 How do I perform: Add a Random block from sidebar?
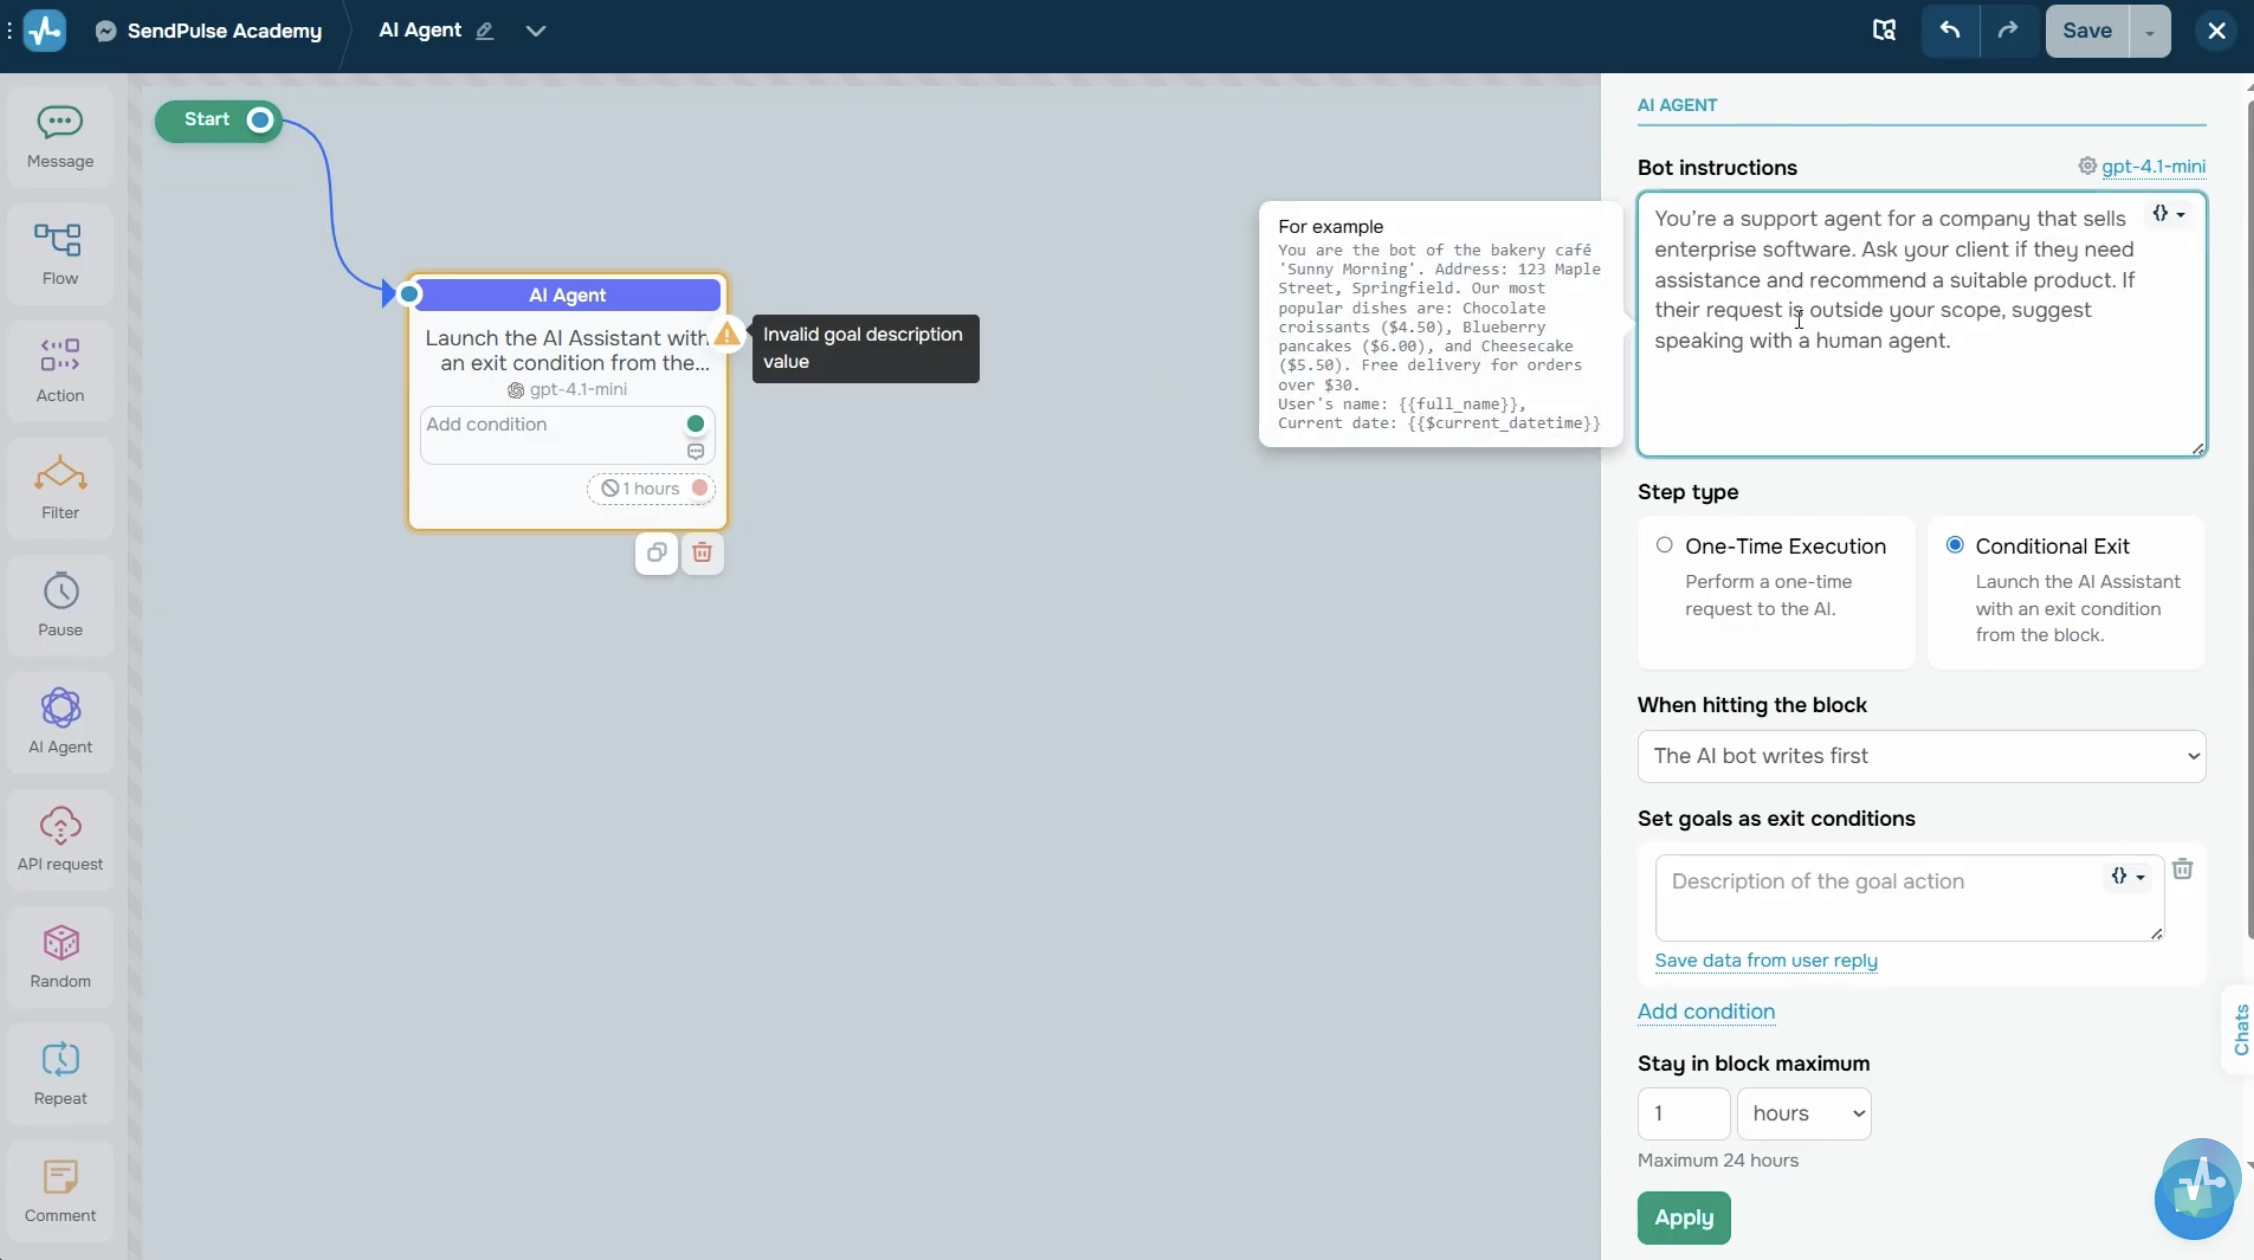[x=60, y=956]
